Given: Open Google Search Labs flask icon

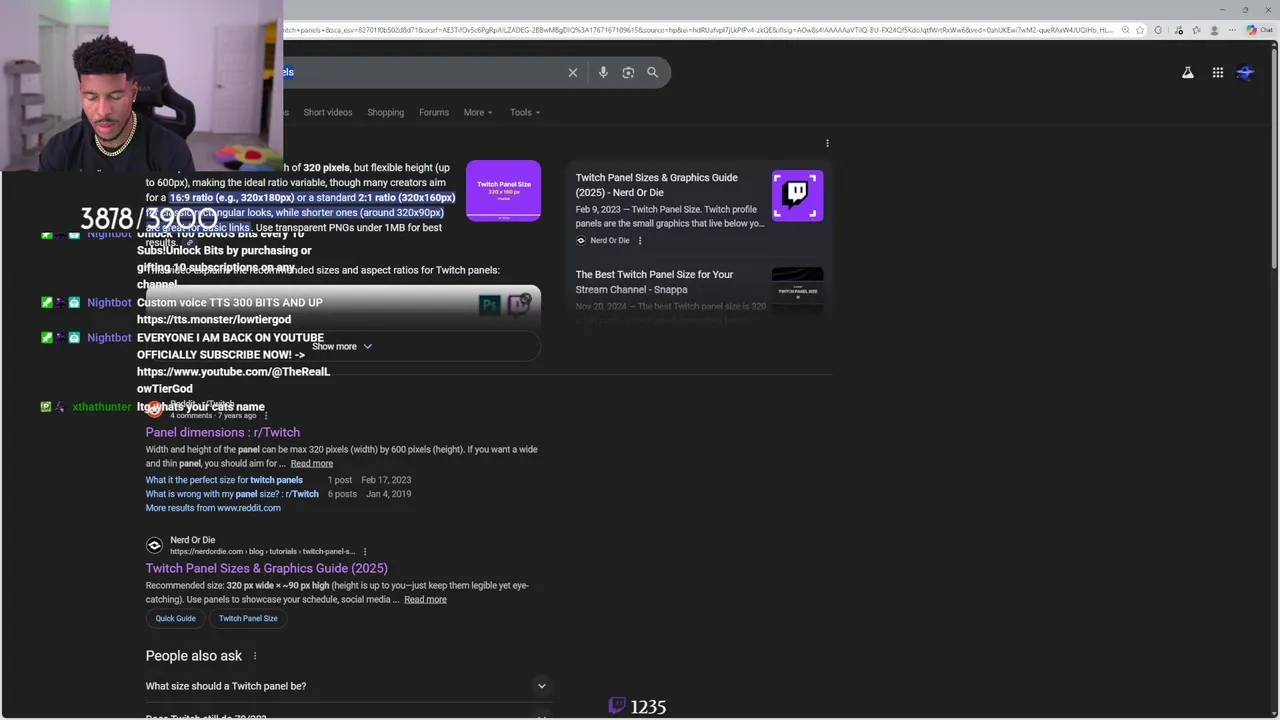Looking at the screenshot, I should [1188, 72].
